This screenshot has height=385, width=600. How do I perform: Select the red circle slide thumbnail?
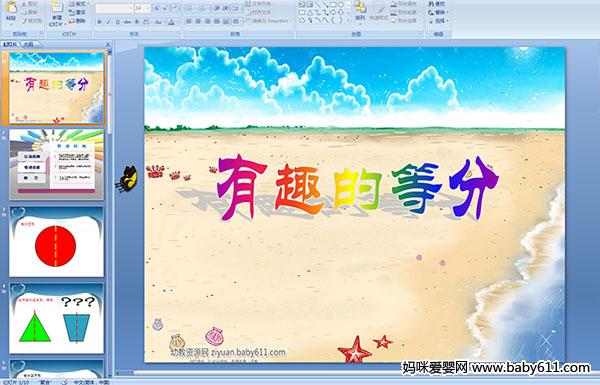(56, 241)
